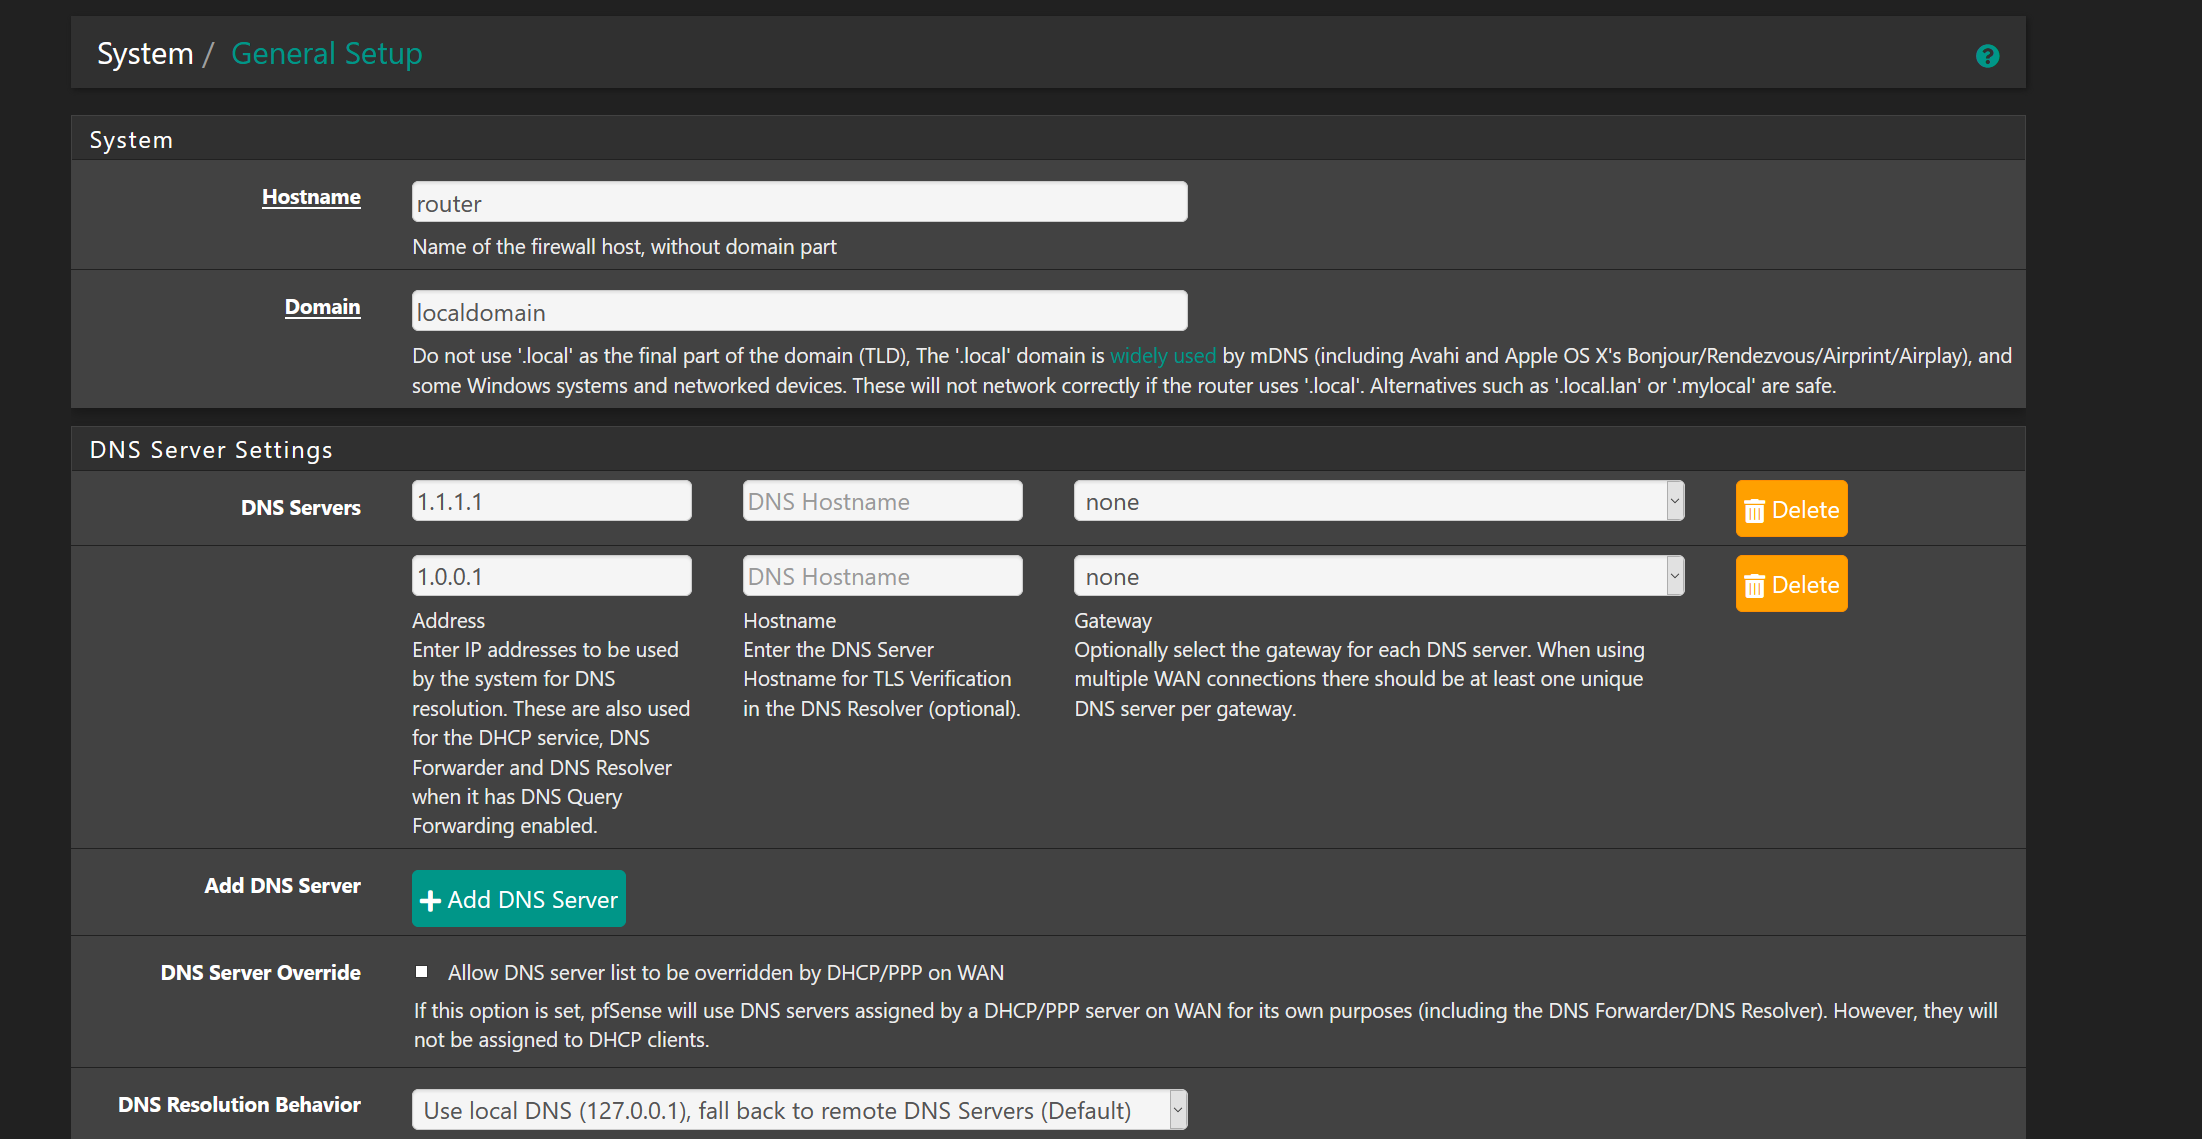Open the 'widely used' link
Viewport: 2202px width, 1139px height.
coord(1162,356)
